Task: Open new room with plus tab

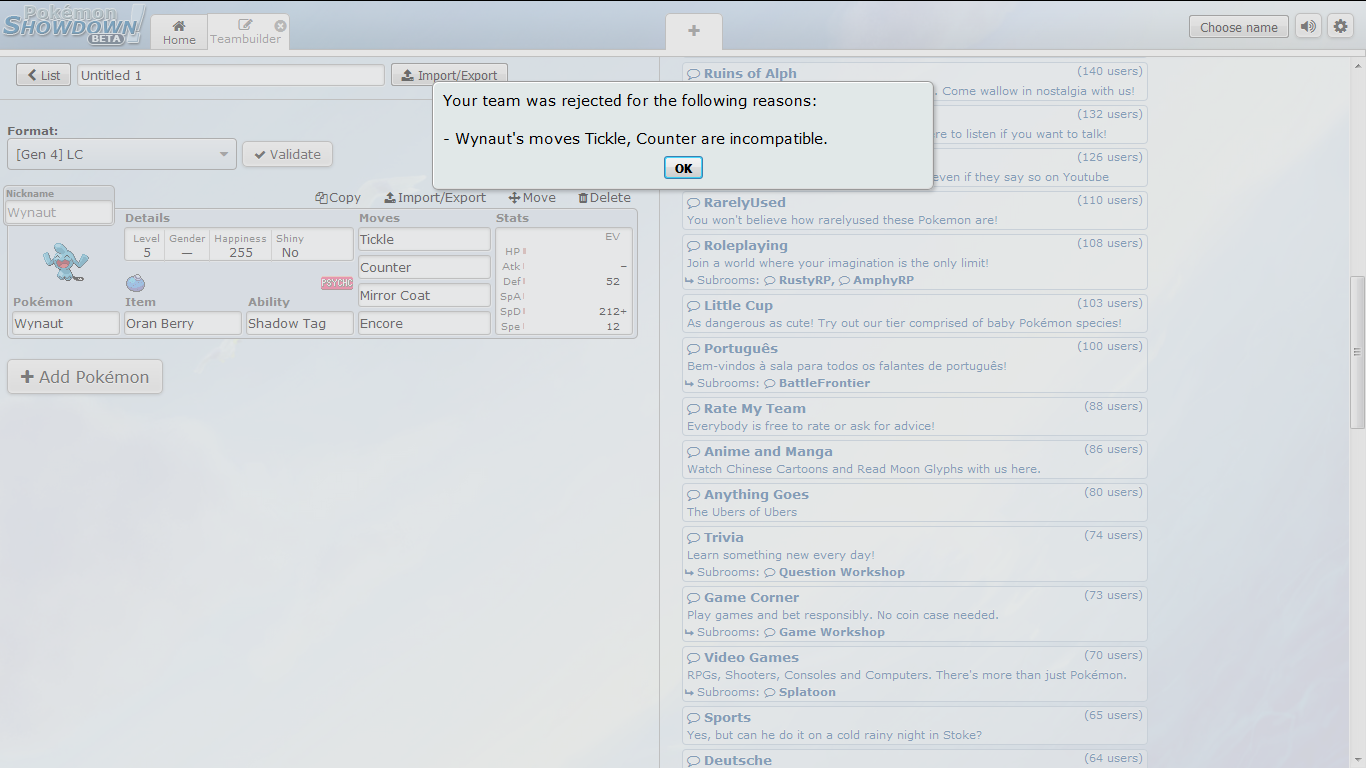Action: (x=693, y=31)
